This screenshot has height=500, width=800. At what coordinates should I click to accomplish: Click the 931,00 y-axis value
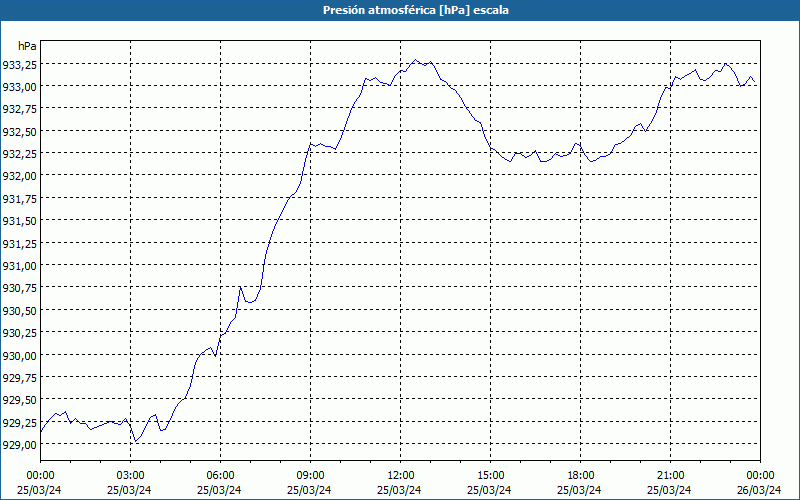click(19, 266)
